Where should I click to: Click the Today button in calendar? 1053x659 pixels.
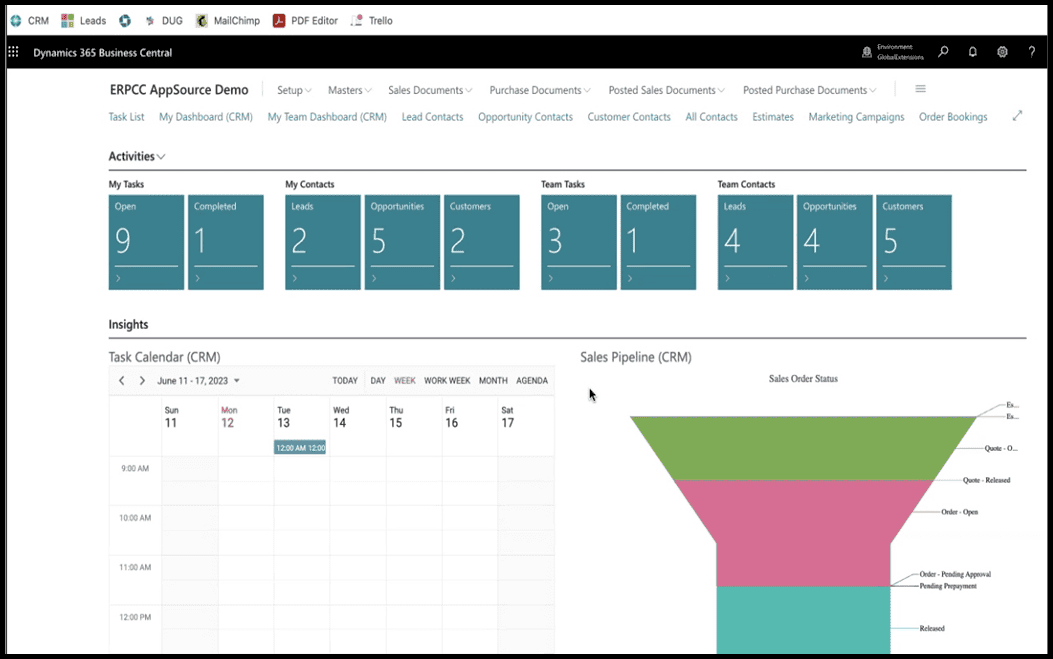345,381
